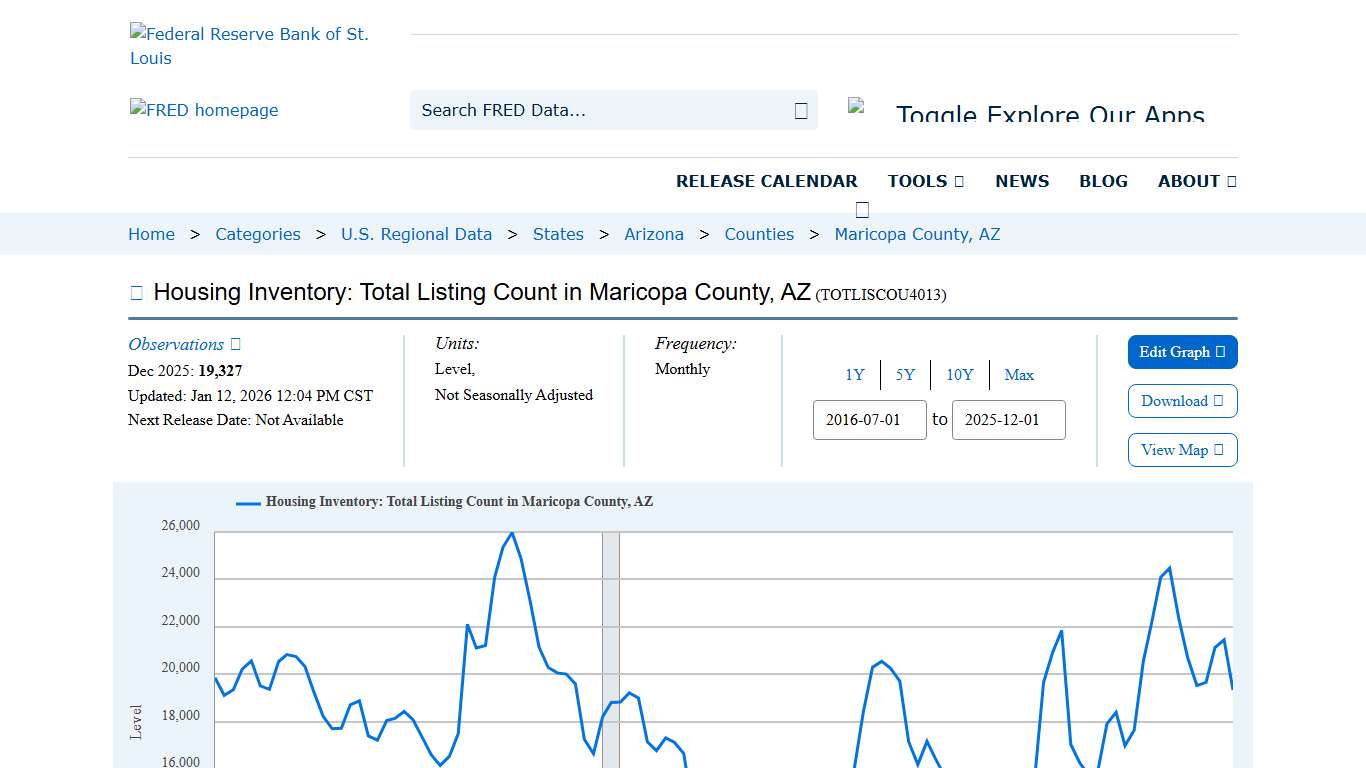The width and height of the screenshot is (1366, 768).
Task: Click the FRED homepage logo
Action: (203, 110)
